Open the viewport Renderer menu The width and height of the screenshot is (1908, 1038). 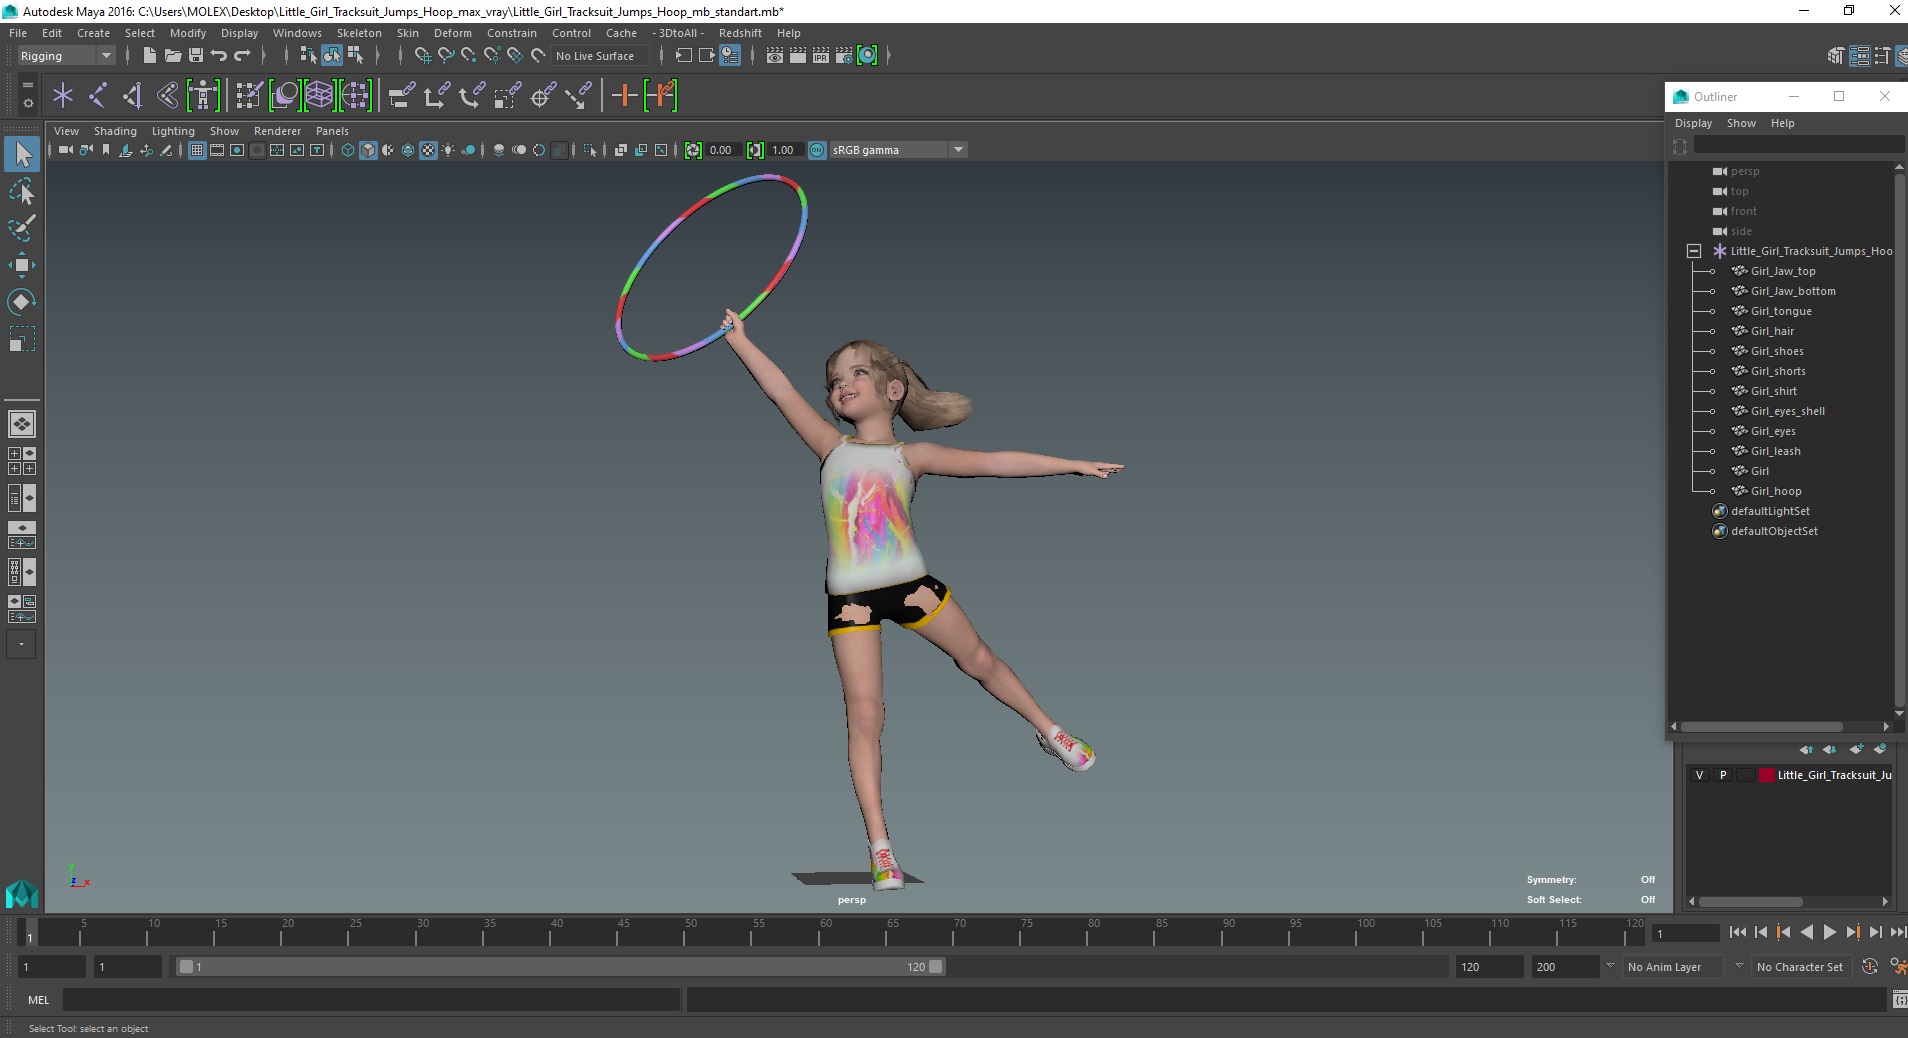277,131
